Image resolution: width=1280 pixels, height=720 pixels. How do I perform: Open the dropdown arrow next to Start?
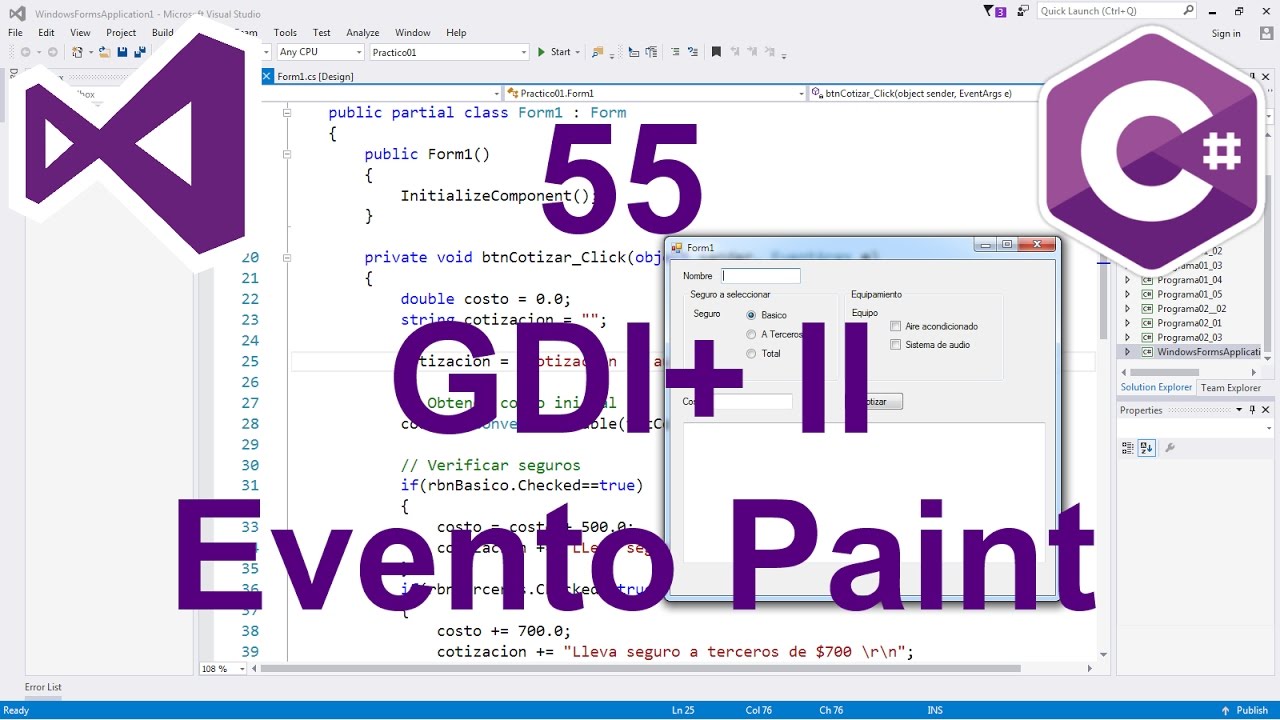coord(579,52)
